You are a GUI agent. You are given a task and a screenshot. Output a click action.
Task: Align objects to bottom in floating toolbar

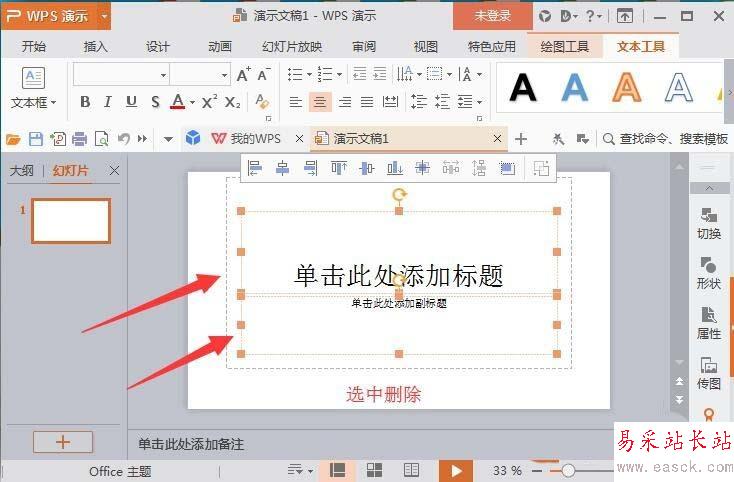(395, 168)
